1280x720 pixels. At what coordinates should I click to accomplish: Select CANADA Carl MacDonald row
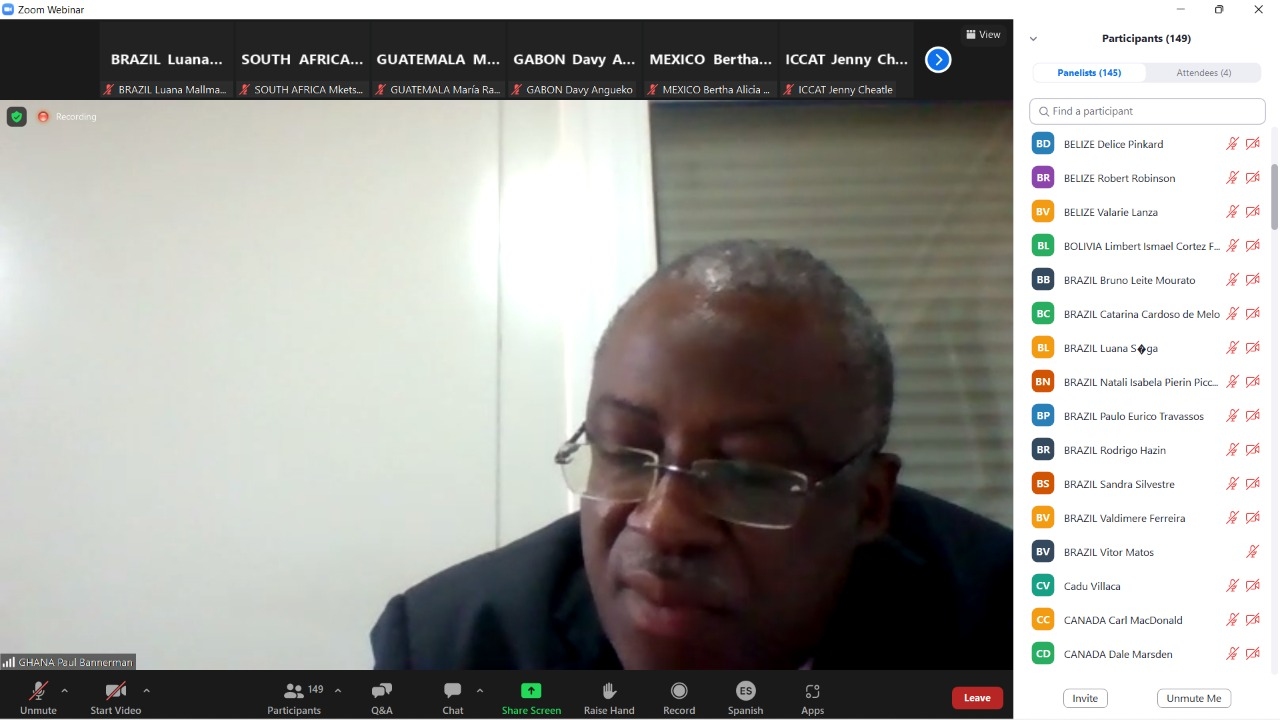click(1147, 620)
